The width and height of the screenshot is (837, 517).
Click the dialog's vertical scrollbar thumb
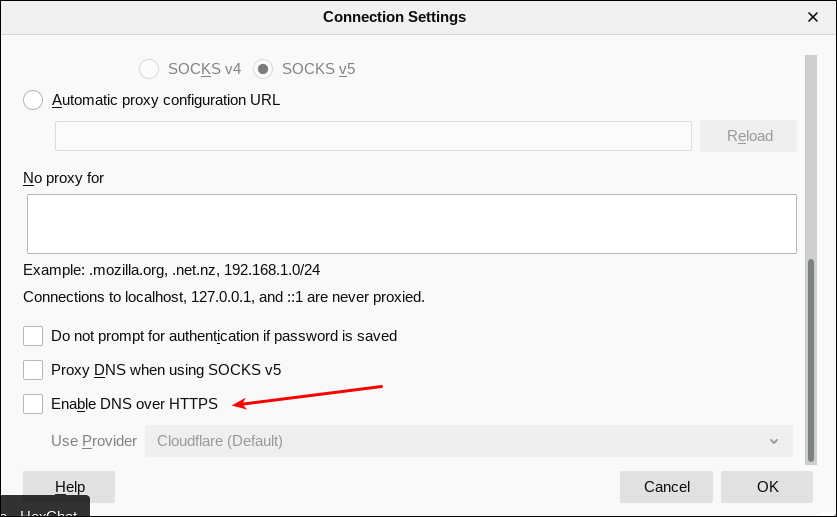click(811, 360)
